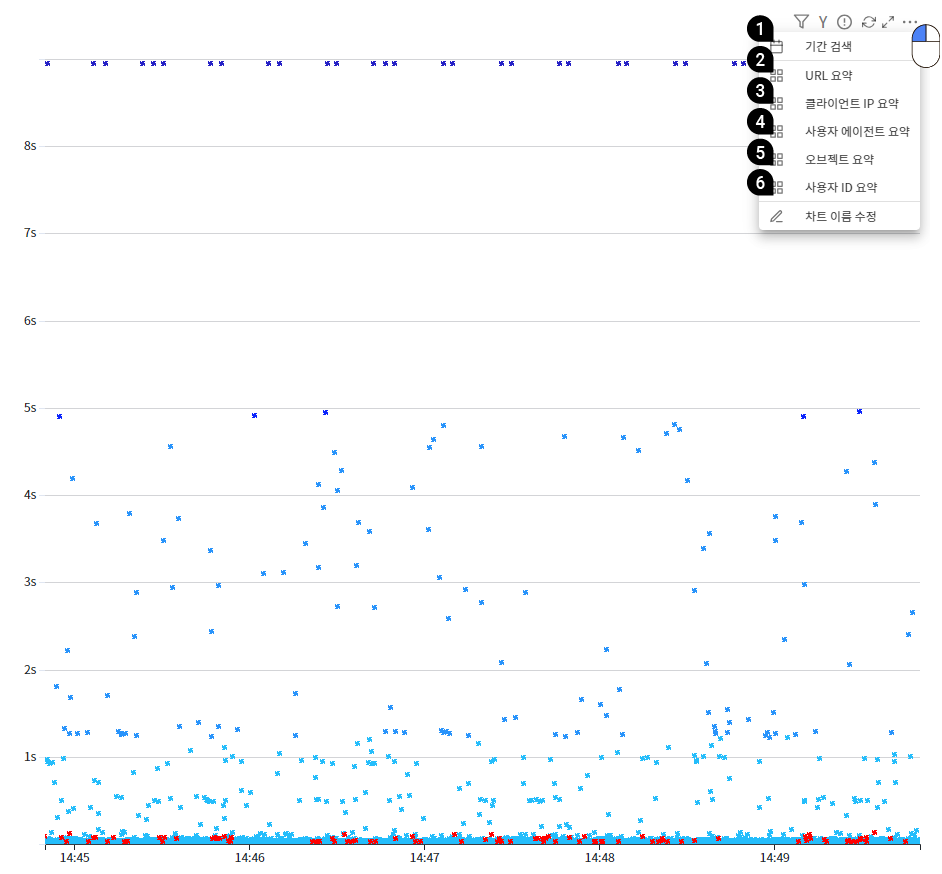This screenshot has width=942, height=874.
Task: Click the 5s label on the vertical axis
Action: [30, 408]
